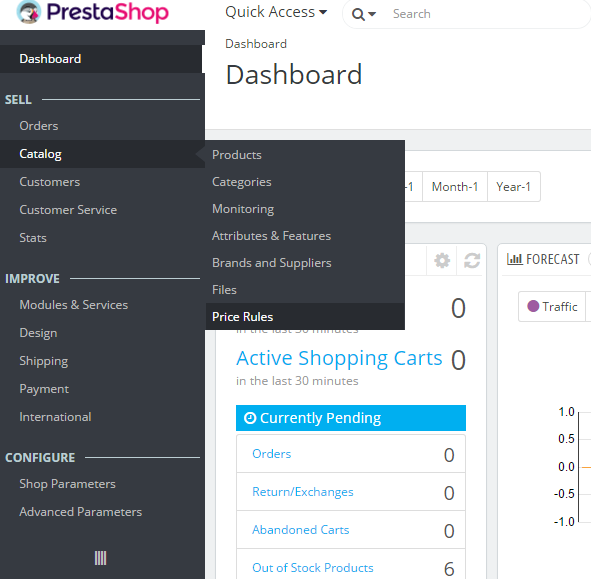
Task: Toggle the Traffic legend purple swatch
Action: click(533, 306)
